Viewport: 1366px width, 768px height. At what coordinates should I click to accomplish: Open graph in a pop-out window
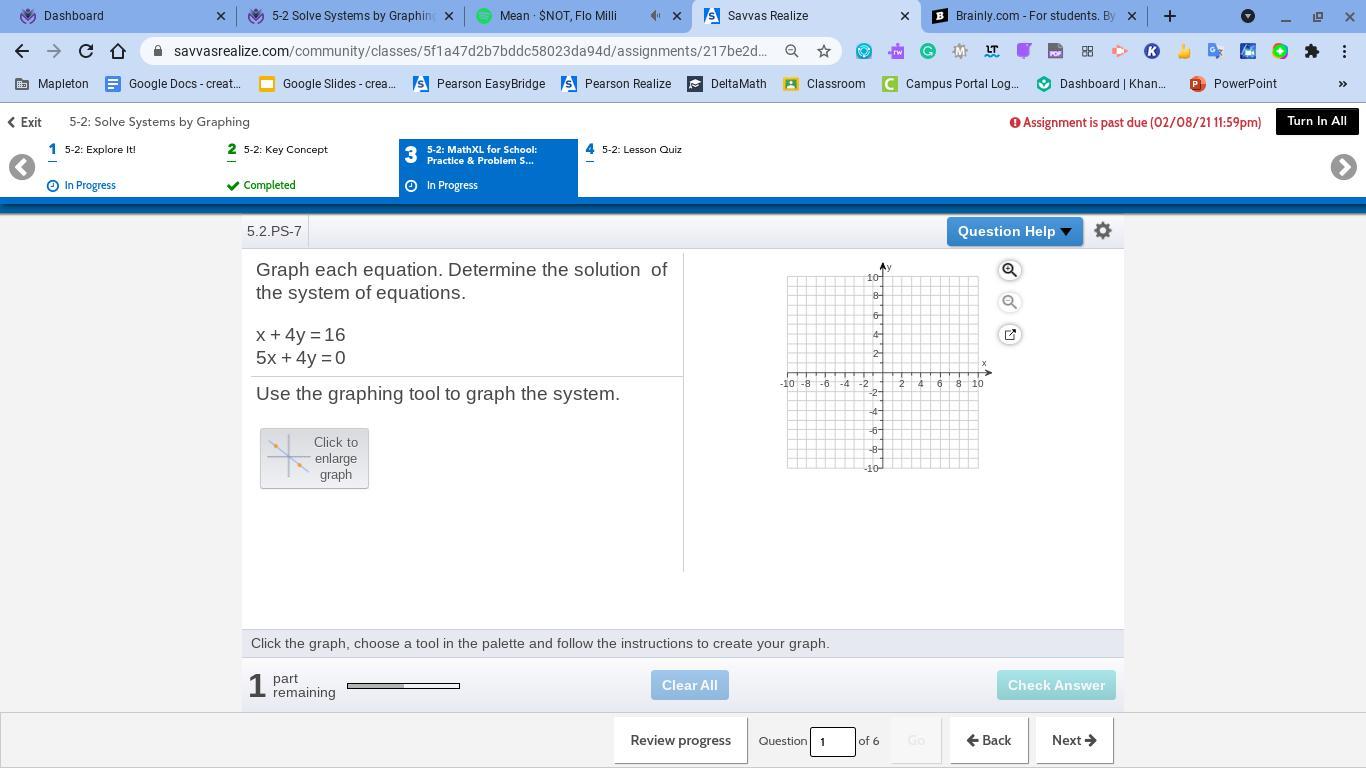coord(1009,334)
